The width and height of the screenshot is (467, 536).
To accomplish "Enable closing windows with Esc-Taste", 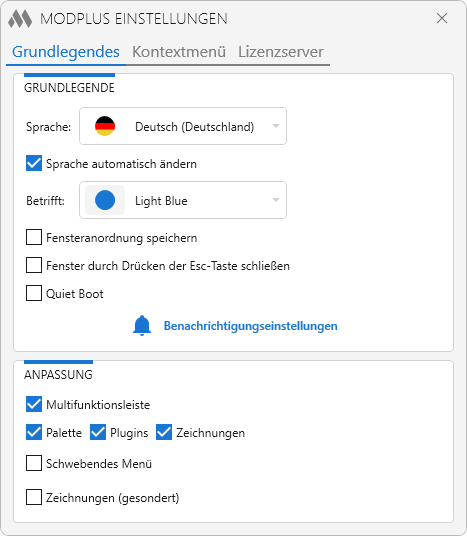I will (34, 265).
